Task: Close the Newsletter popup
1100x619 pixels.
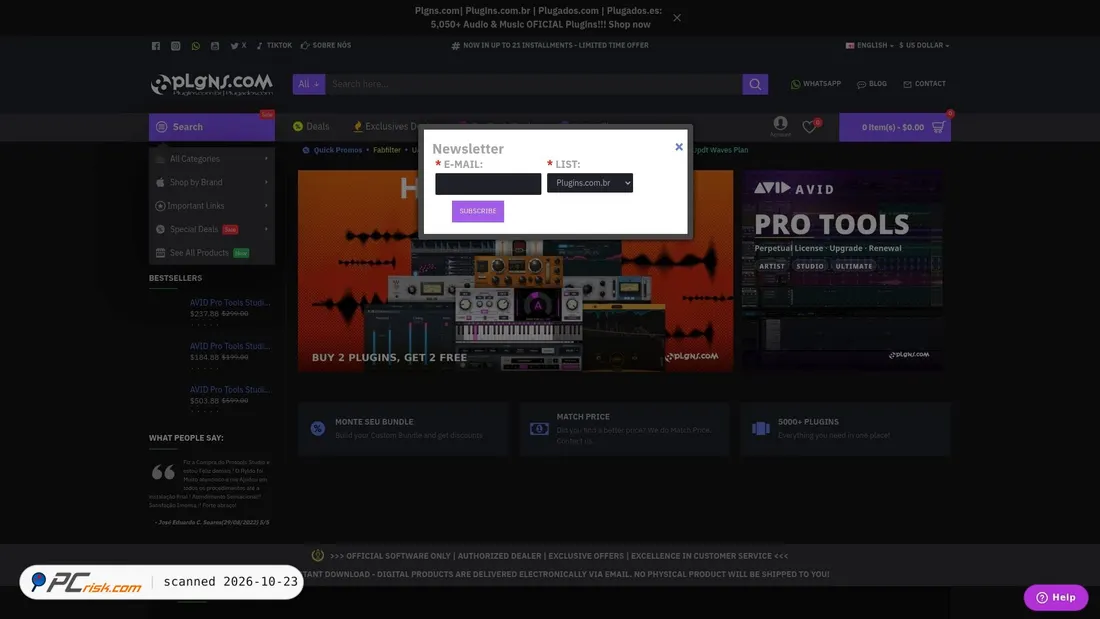Action: coord(678,147)
